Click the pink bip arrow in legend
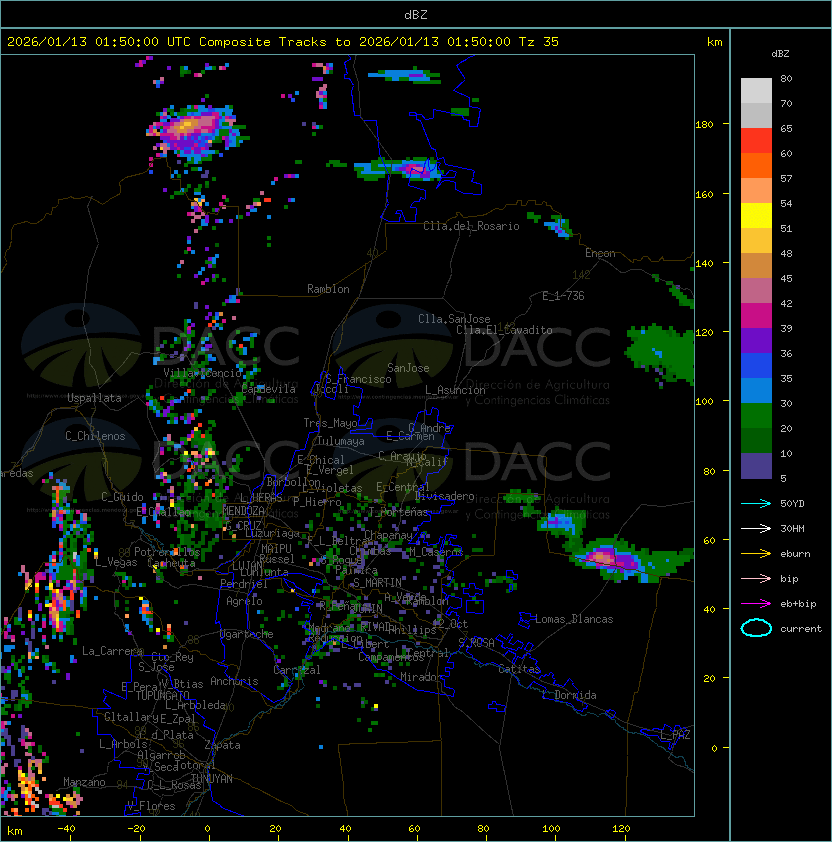 (756, 578)
